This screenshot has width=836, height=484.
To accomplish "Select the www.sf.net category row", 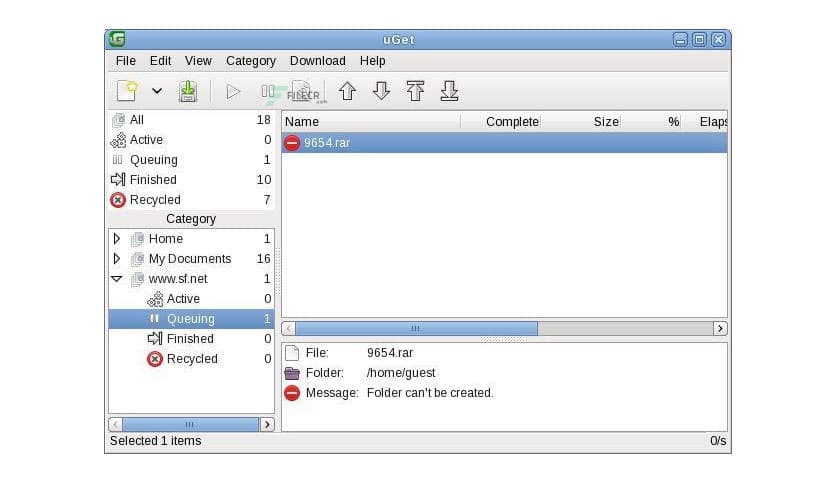I will click(191, 279).
